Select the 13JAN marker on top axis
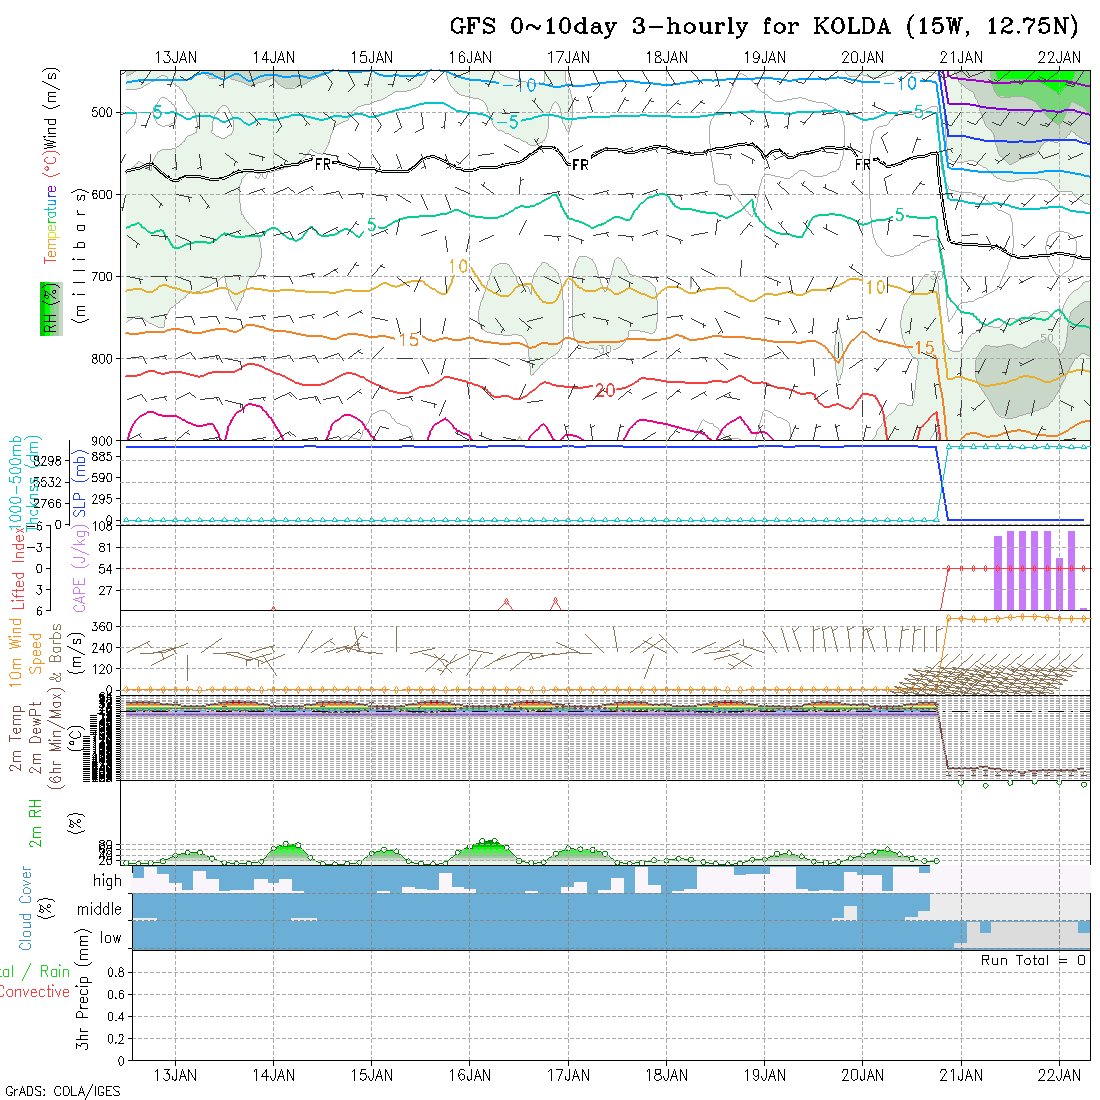Screen dimensions: 1100x1100 click(x=176, y=57)
